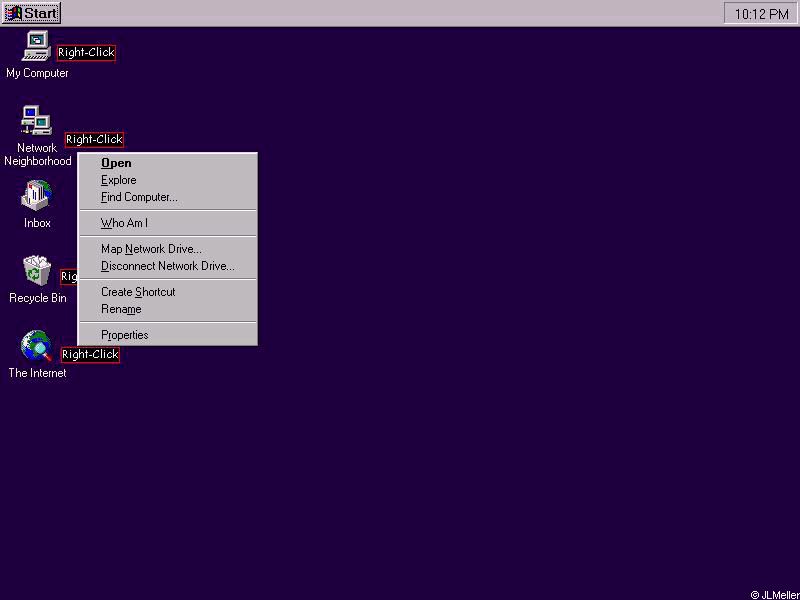800x600 pixels.
Task: Select the Inbox desktop icon
Action: point(36,195)
